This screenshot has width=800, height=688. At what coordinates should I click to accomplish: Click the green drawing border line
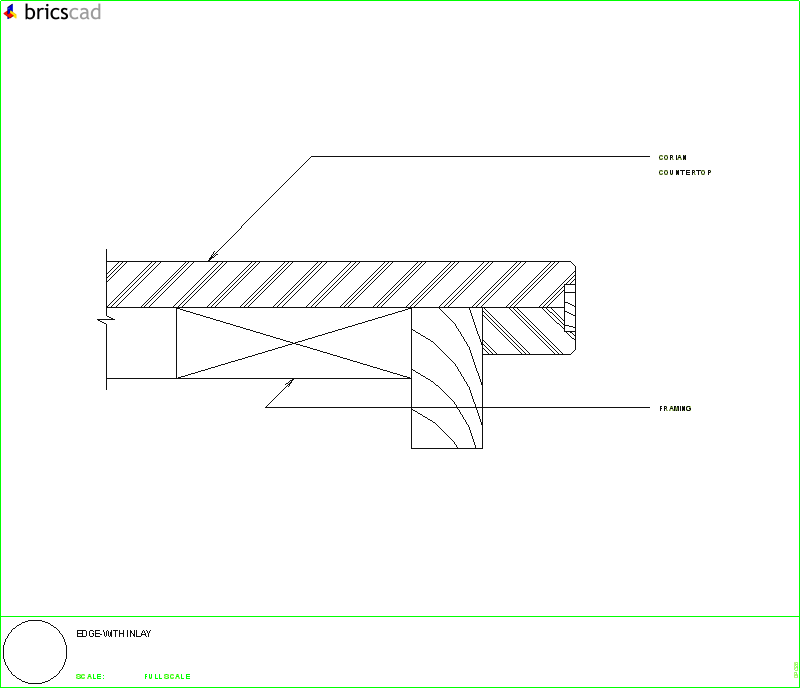pyautogui.click(x=400, y=3)
